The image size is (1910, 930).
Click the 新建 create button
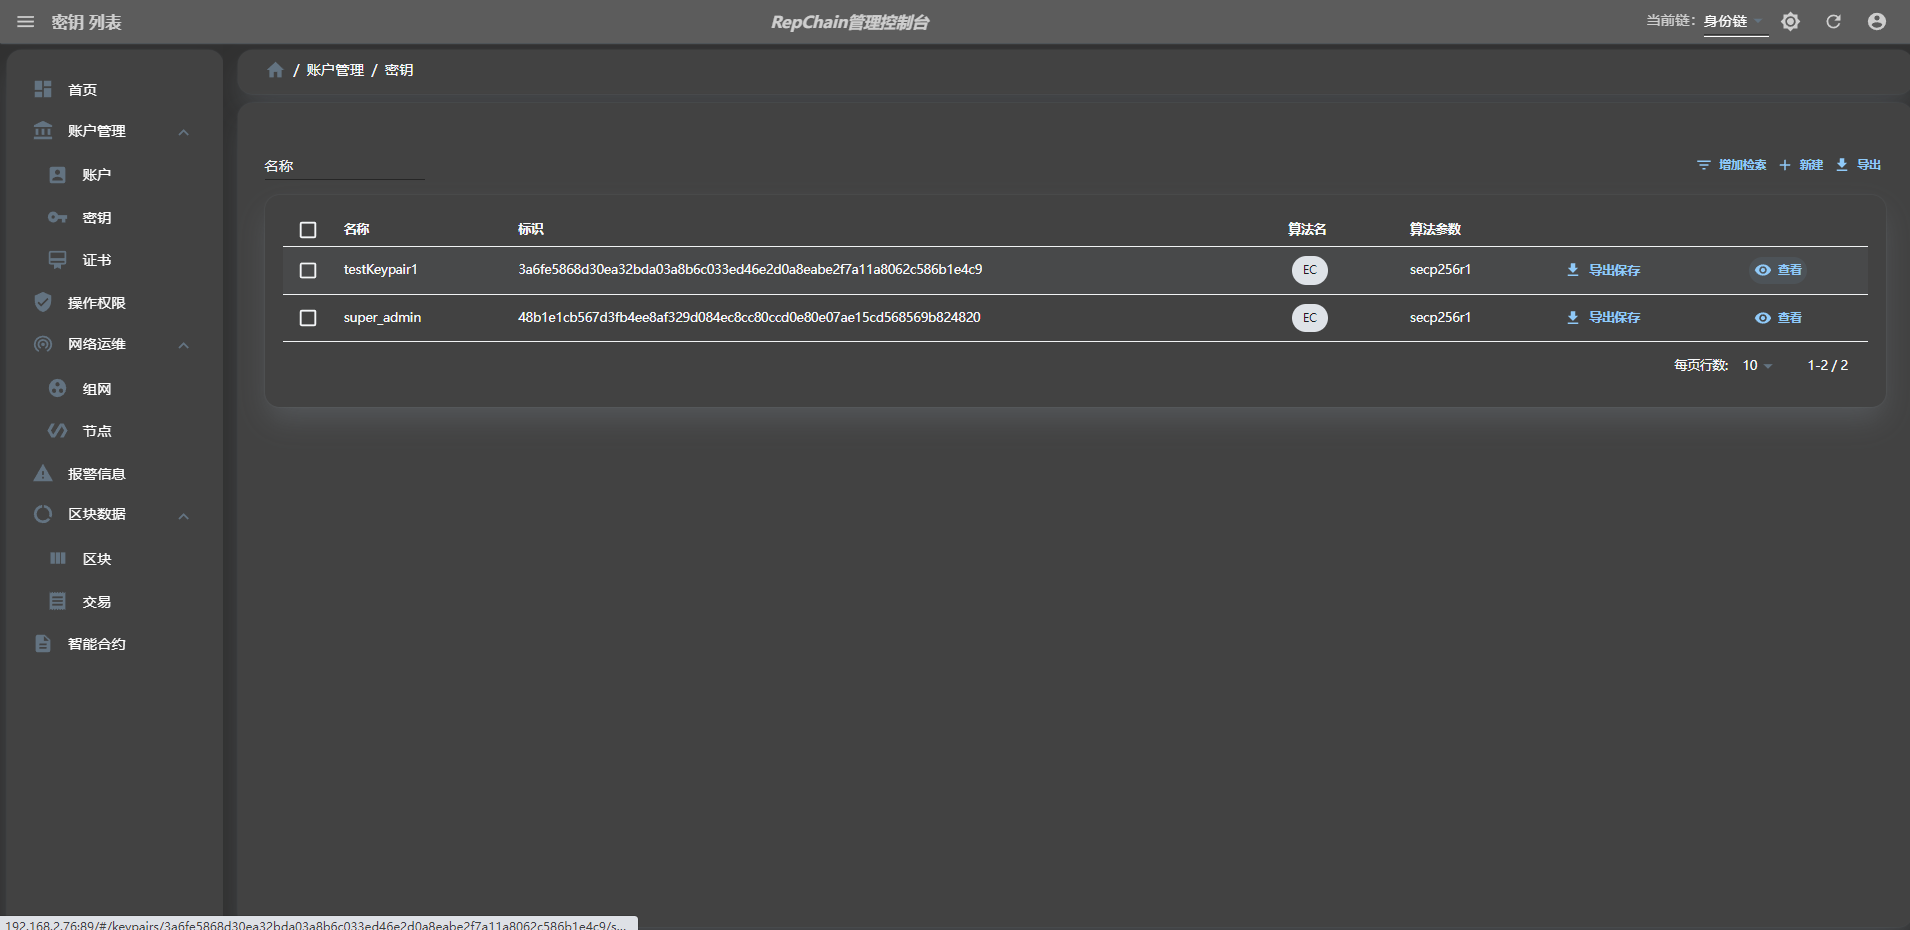1801,165
